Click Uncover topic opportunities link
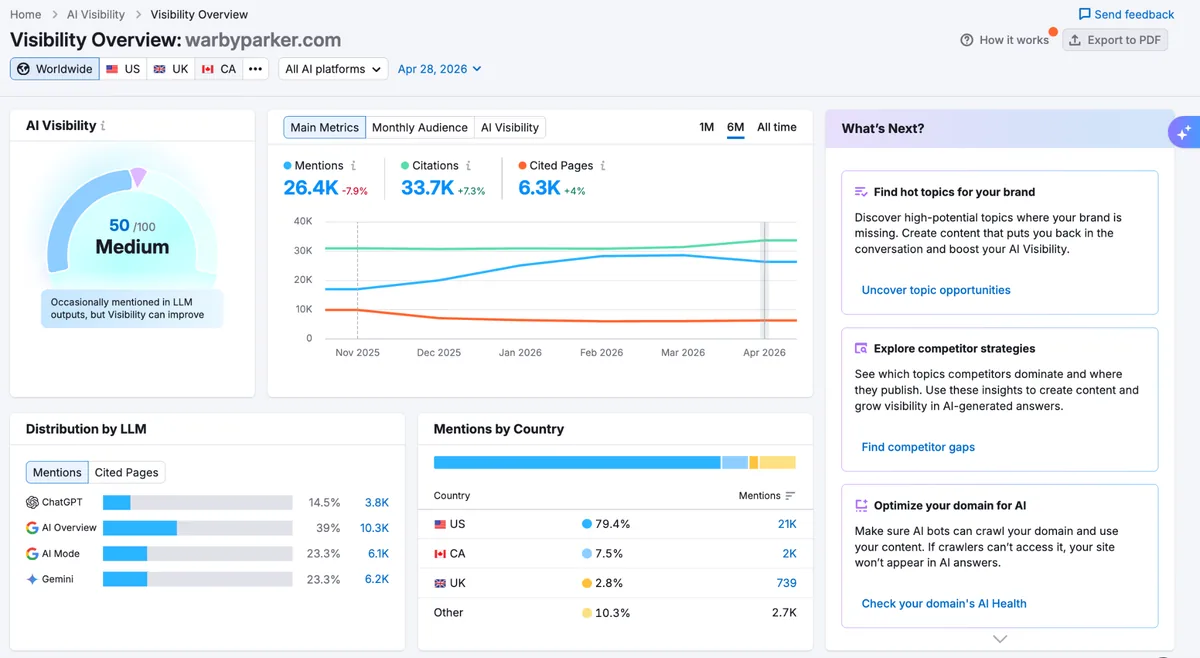Screen dimensions: 1200x658 click(x=936, y=290)
